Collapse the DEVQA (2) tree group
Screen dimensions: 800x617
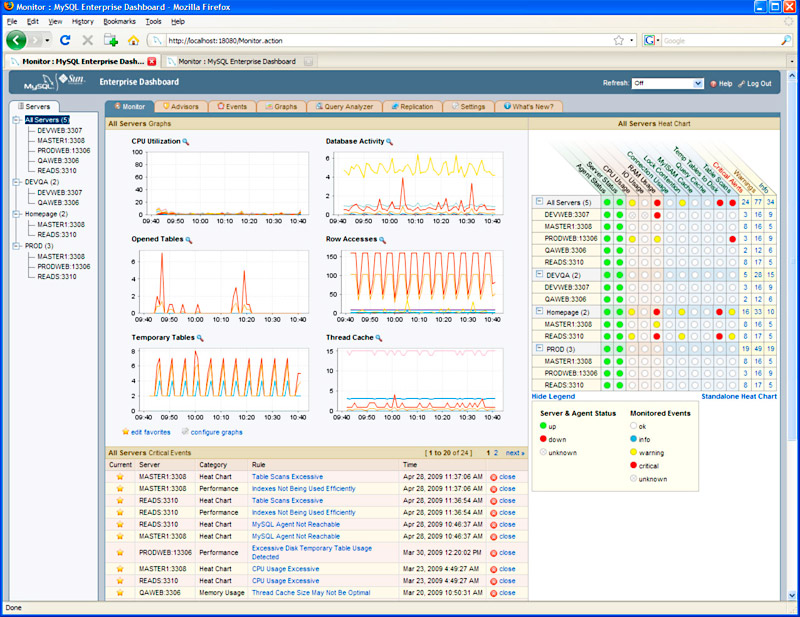click(16, 182)
